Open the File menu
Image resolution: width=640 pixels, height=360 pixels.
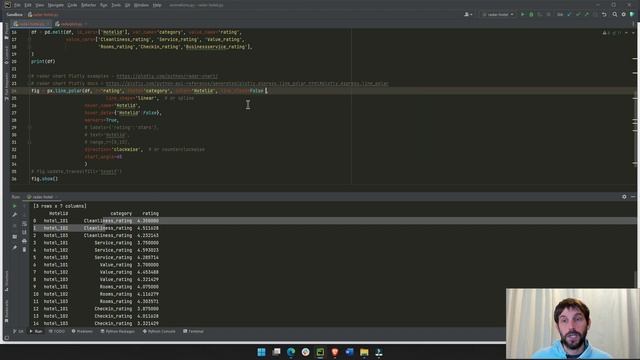17,5
